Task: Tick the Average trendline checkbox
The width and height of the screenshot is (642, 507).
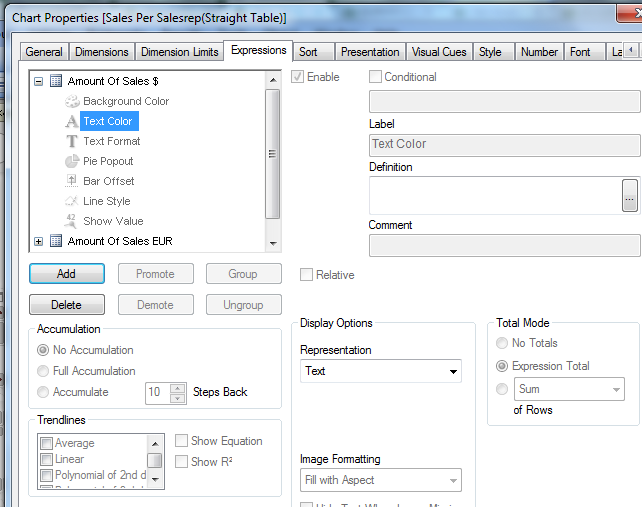Action: [46, 443]
